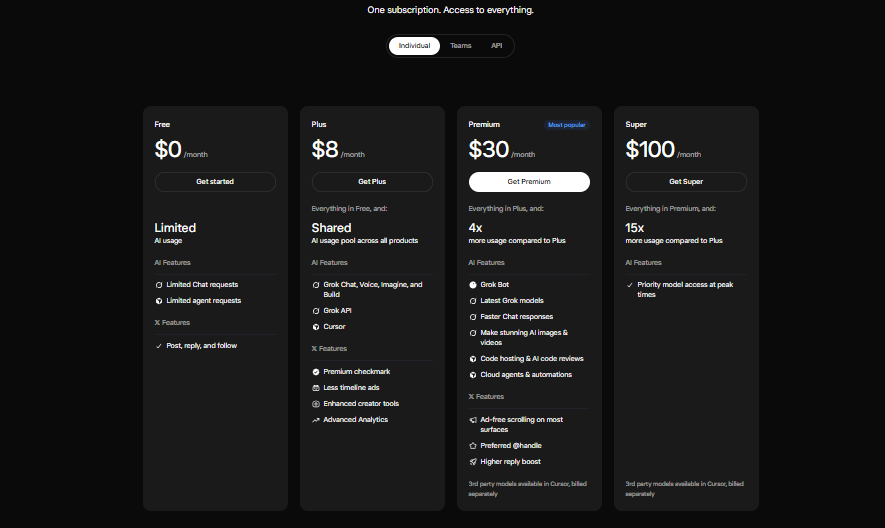Click the Plus plan title
Image resolution: width=885 pixels, height=528 pixels.
[319, 124]
